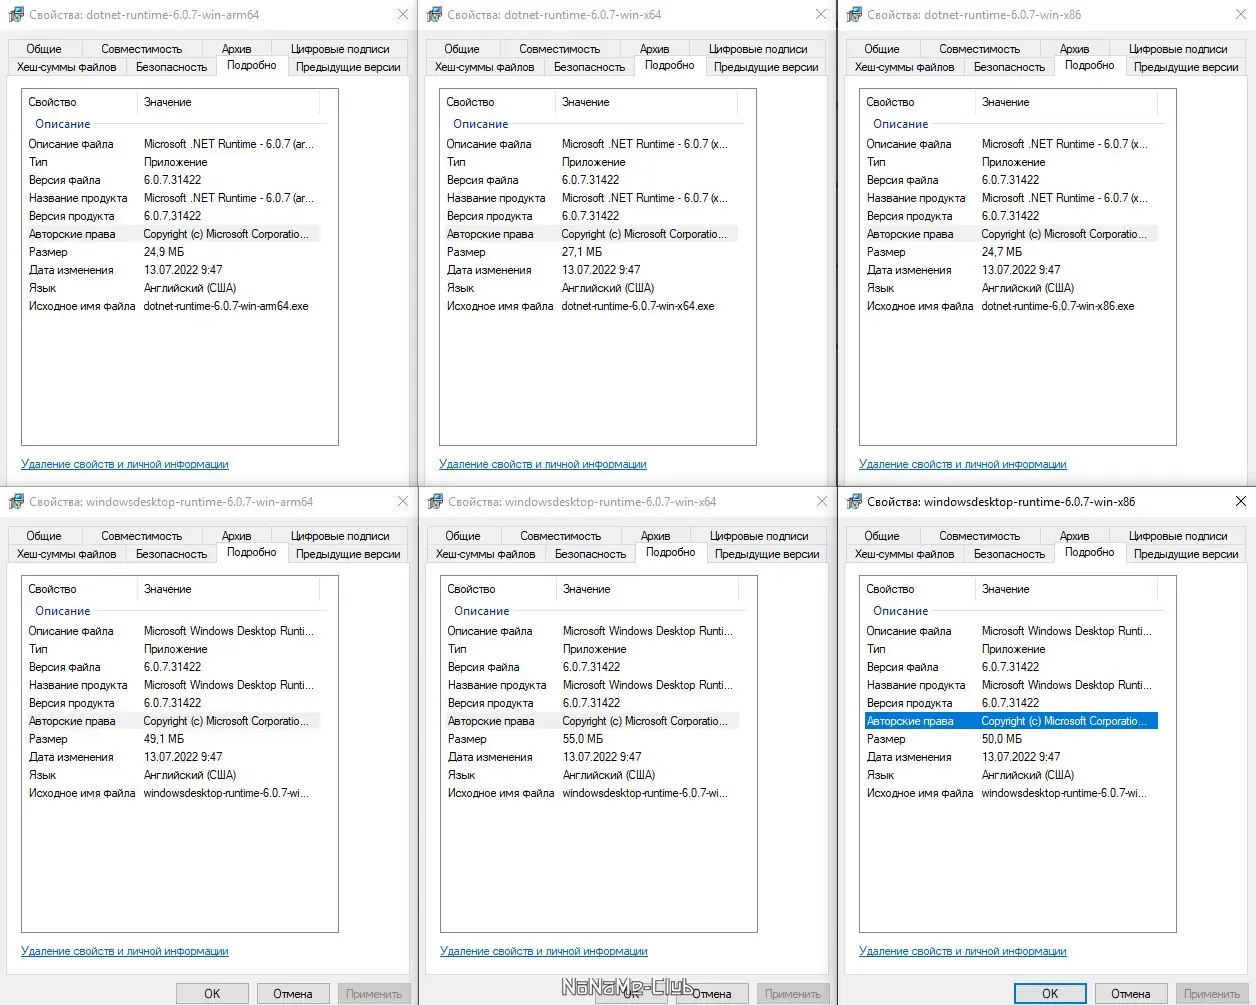Click installer icon in dotnet-runtime-6.0.7-win-x64 title bar
Image resolution: width=1256 pixels, height=1005 pixels.
pos(435,15)
